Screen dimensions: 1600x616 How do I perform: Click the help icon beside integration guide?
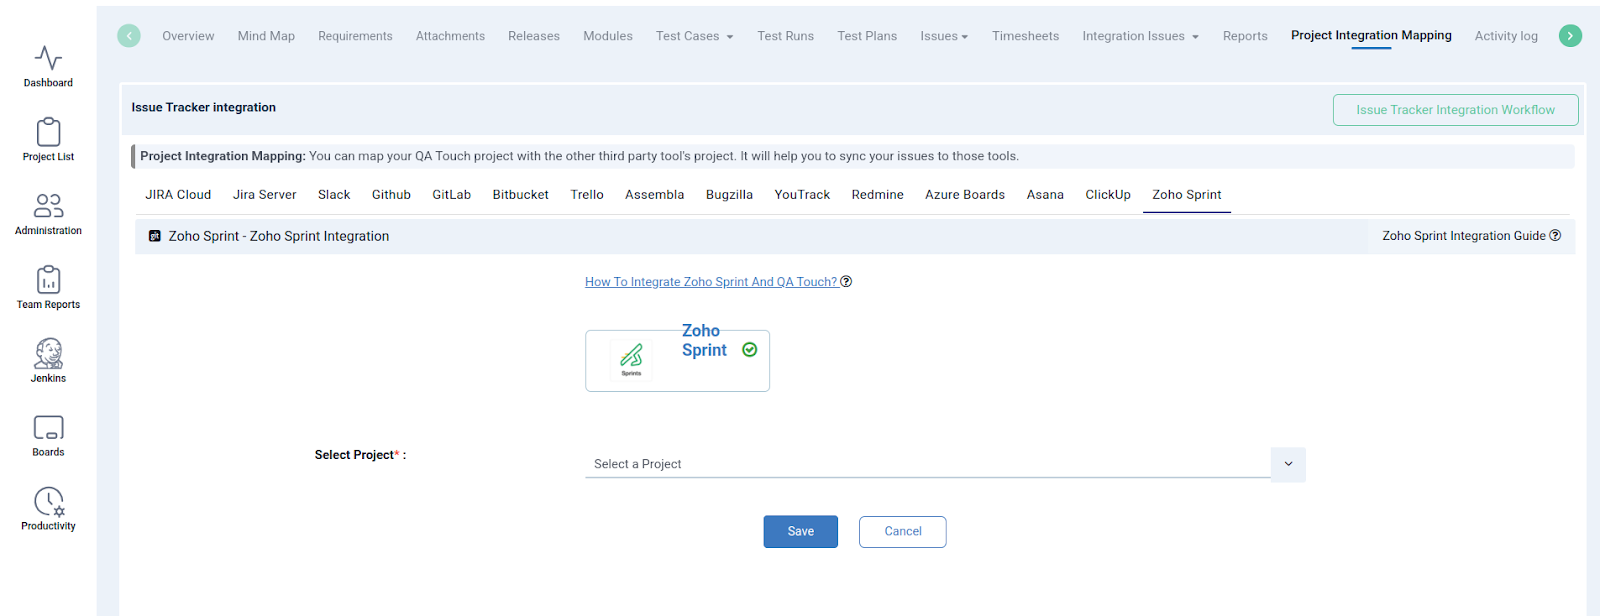pyautogui.click(x=1555, y=236)
